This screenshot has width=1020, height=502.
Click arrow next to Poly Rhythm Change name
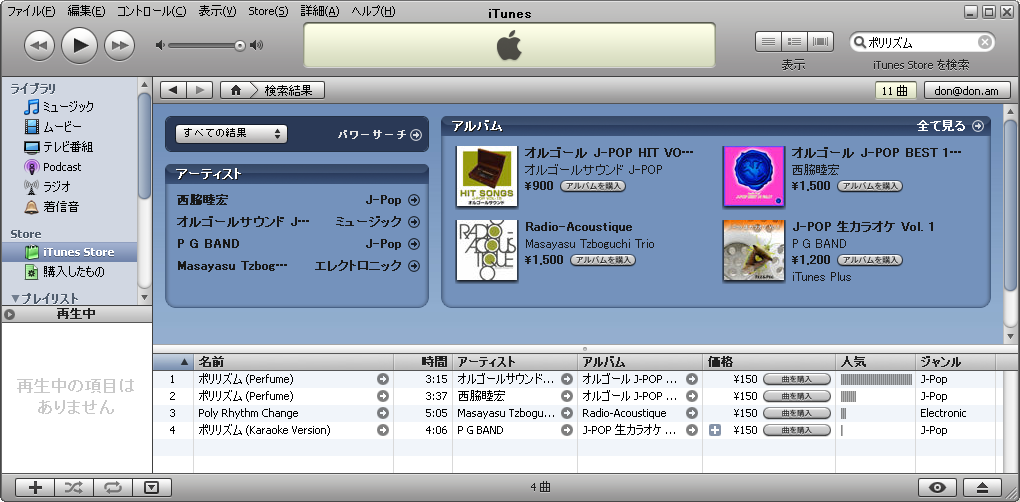[x=382, y=413]
